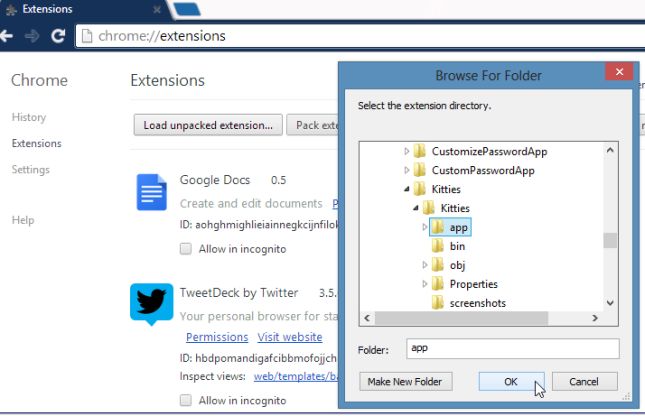The width and height of the screenshot is (645, 416).
Task: Click the dialog resize grip corner
Action: pyautogui.click(x=626, y=397)
